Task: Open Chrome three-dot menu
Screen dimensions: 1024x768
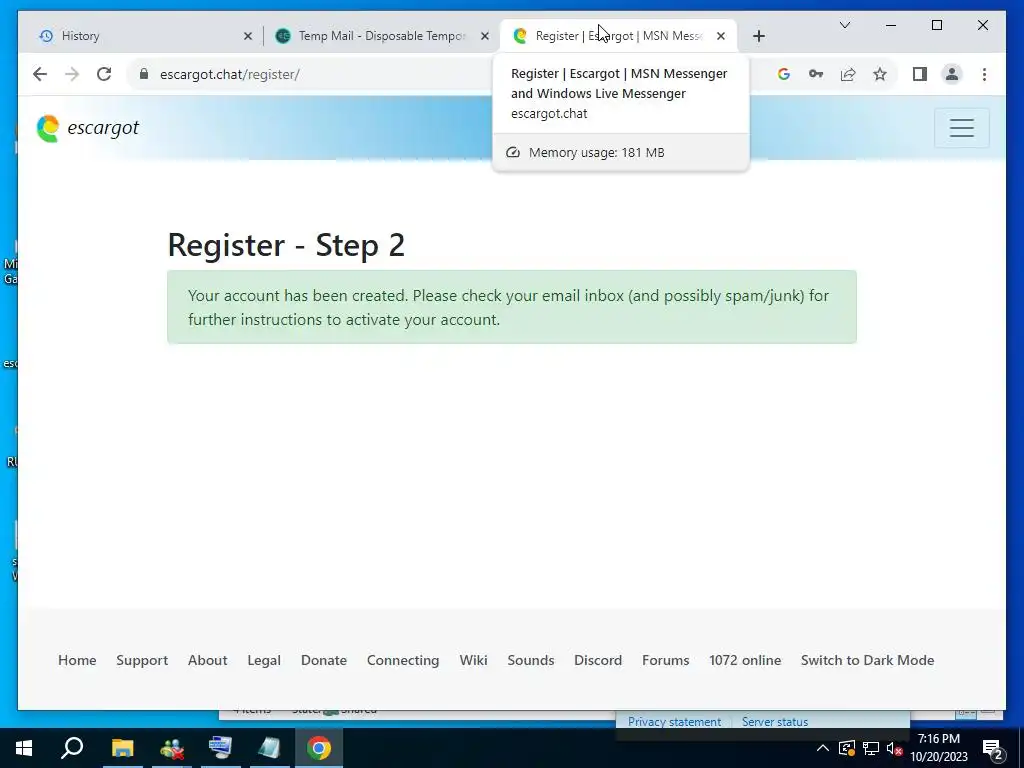Action: click(x=984, y=74)
